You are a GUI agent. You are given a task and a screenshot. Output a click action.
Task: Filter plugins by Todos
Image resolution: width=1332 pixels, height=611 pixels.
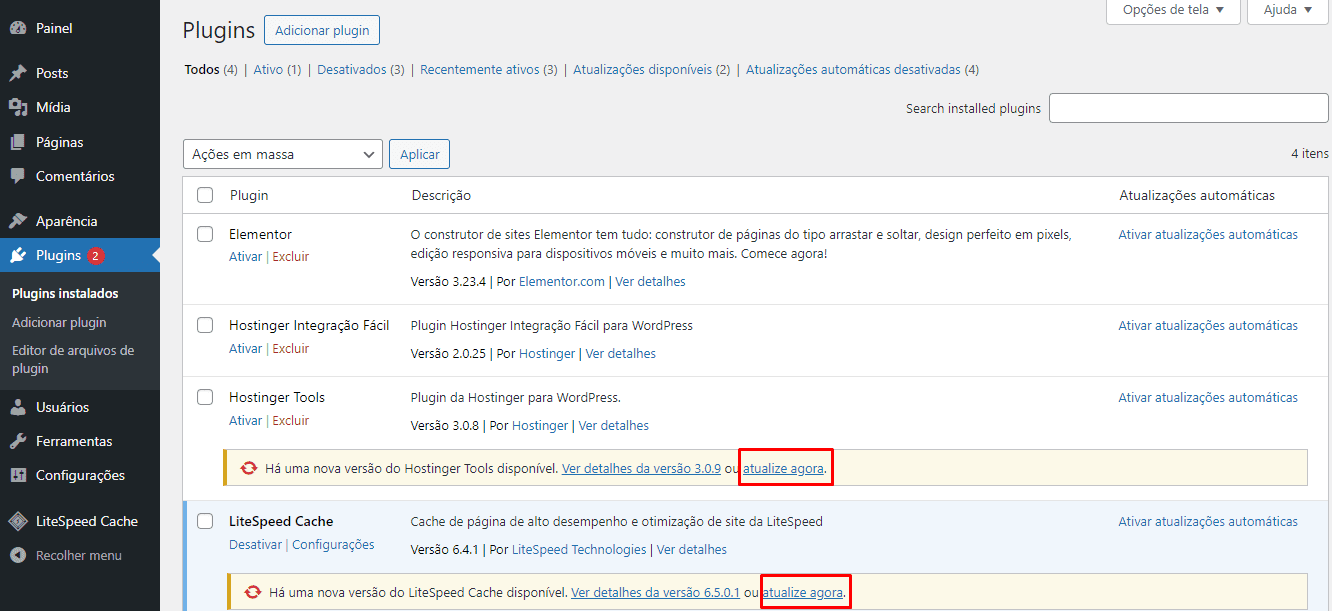click(202, 70)
